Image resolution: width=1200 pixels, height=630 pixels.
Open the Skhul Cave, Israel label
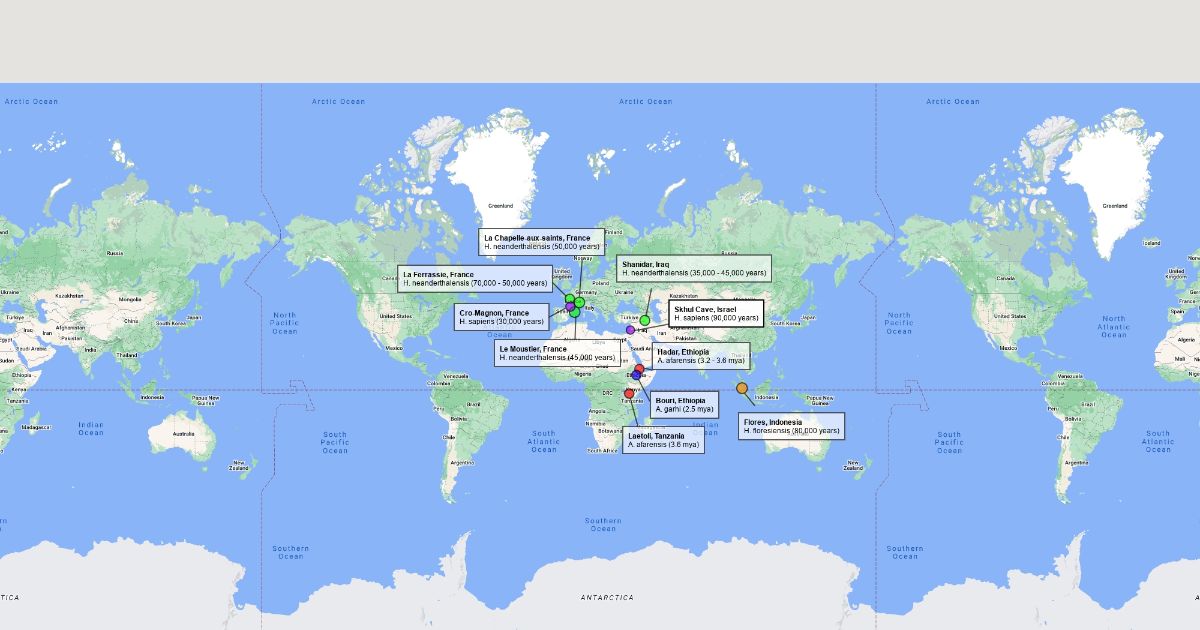(x=716, y=313)
